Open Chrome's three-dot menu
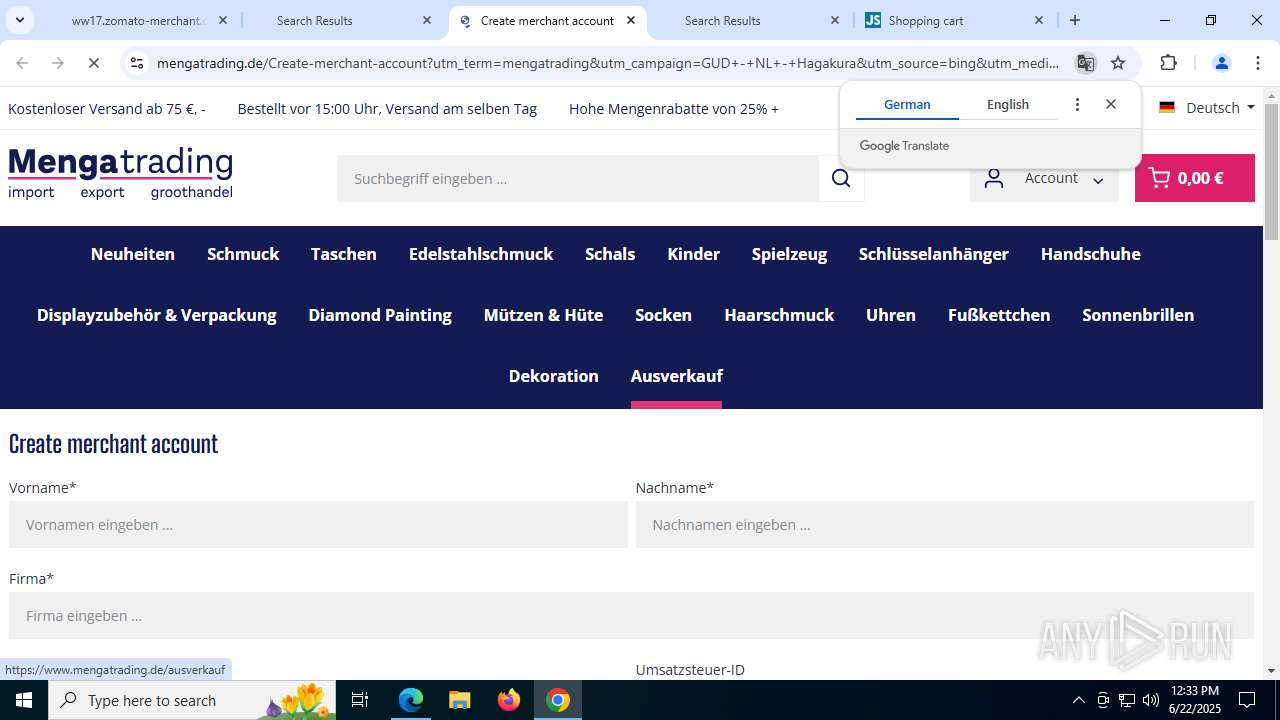The width and height of the screenshot is (1280, 720). pos(1257,63)
